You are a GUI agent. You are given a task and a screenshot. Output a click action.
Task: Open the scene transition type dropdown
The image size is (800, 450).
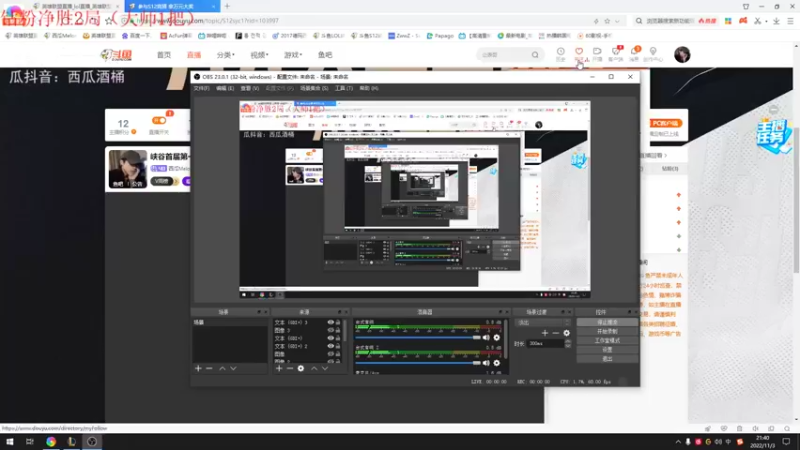542,322
